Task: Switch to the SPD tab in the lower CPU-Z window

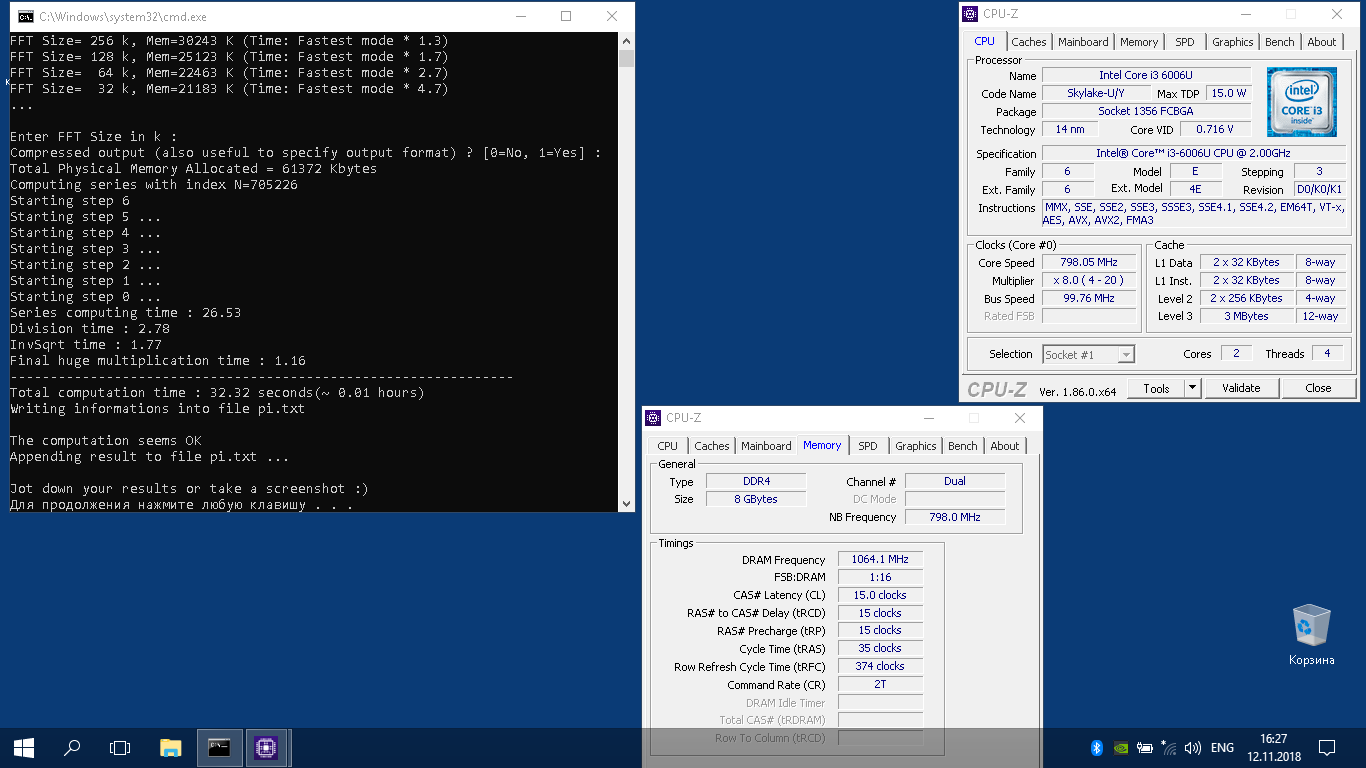Action: [x=868, y=446]
